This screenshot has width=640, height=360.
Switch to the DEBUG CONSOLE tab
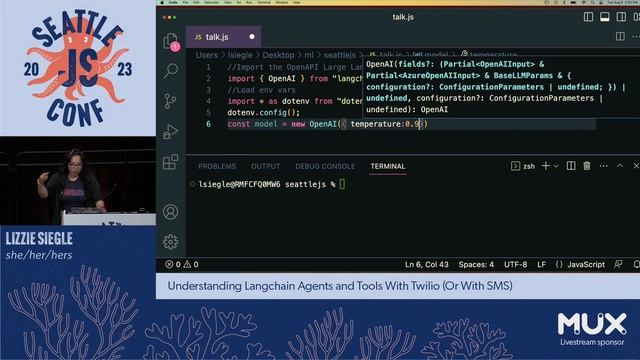pyautogui.click(x=325, y=166)
